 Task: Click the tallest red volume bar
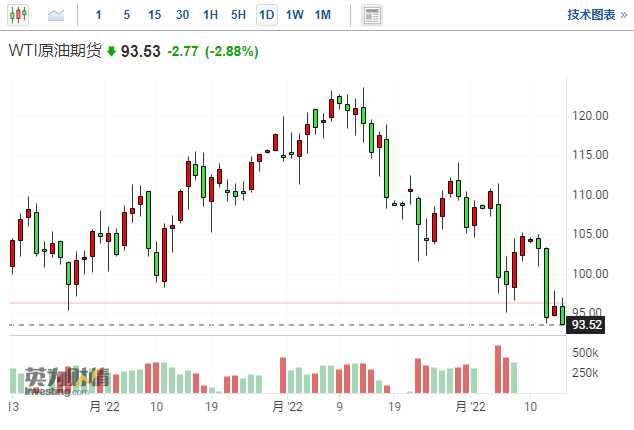[x=498, y=370]
